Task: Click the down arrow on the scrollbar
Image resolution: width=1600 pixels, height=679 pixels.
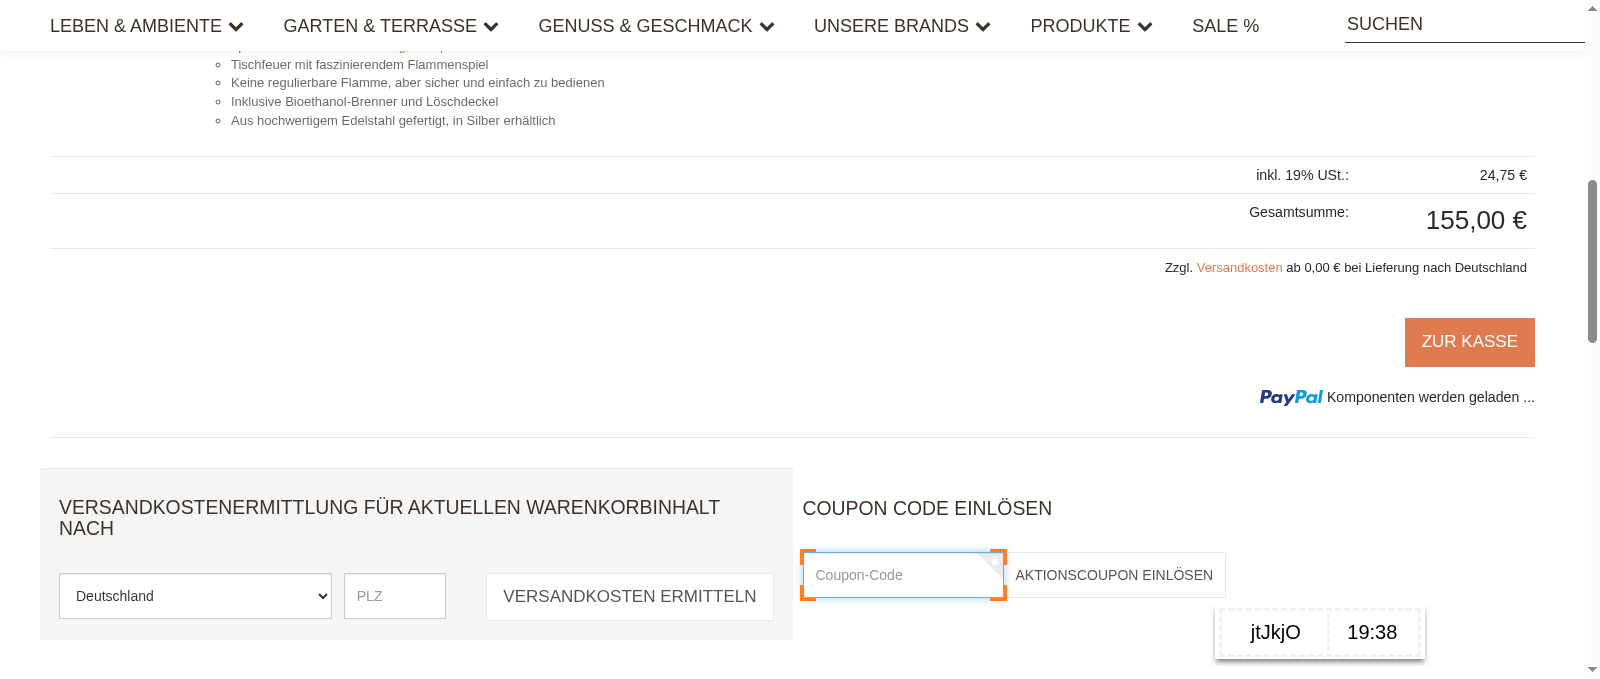Action: pos(1592,671)
